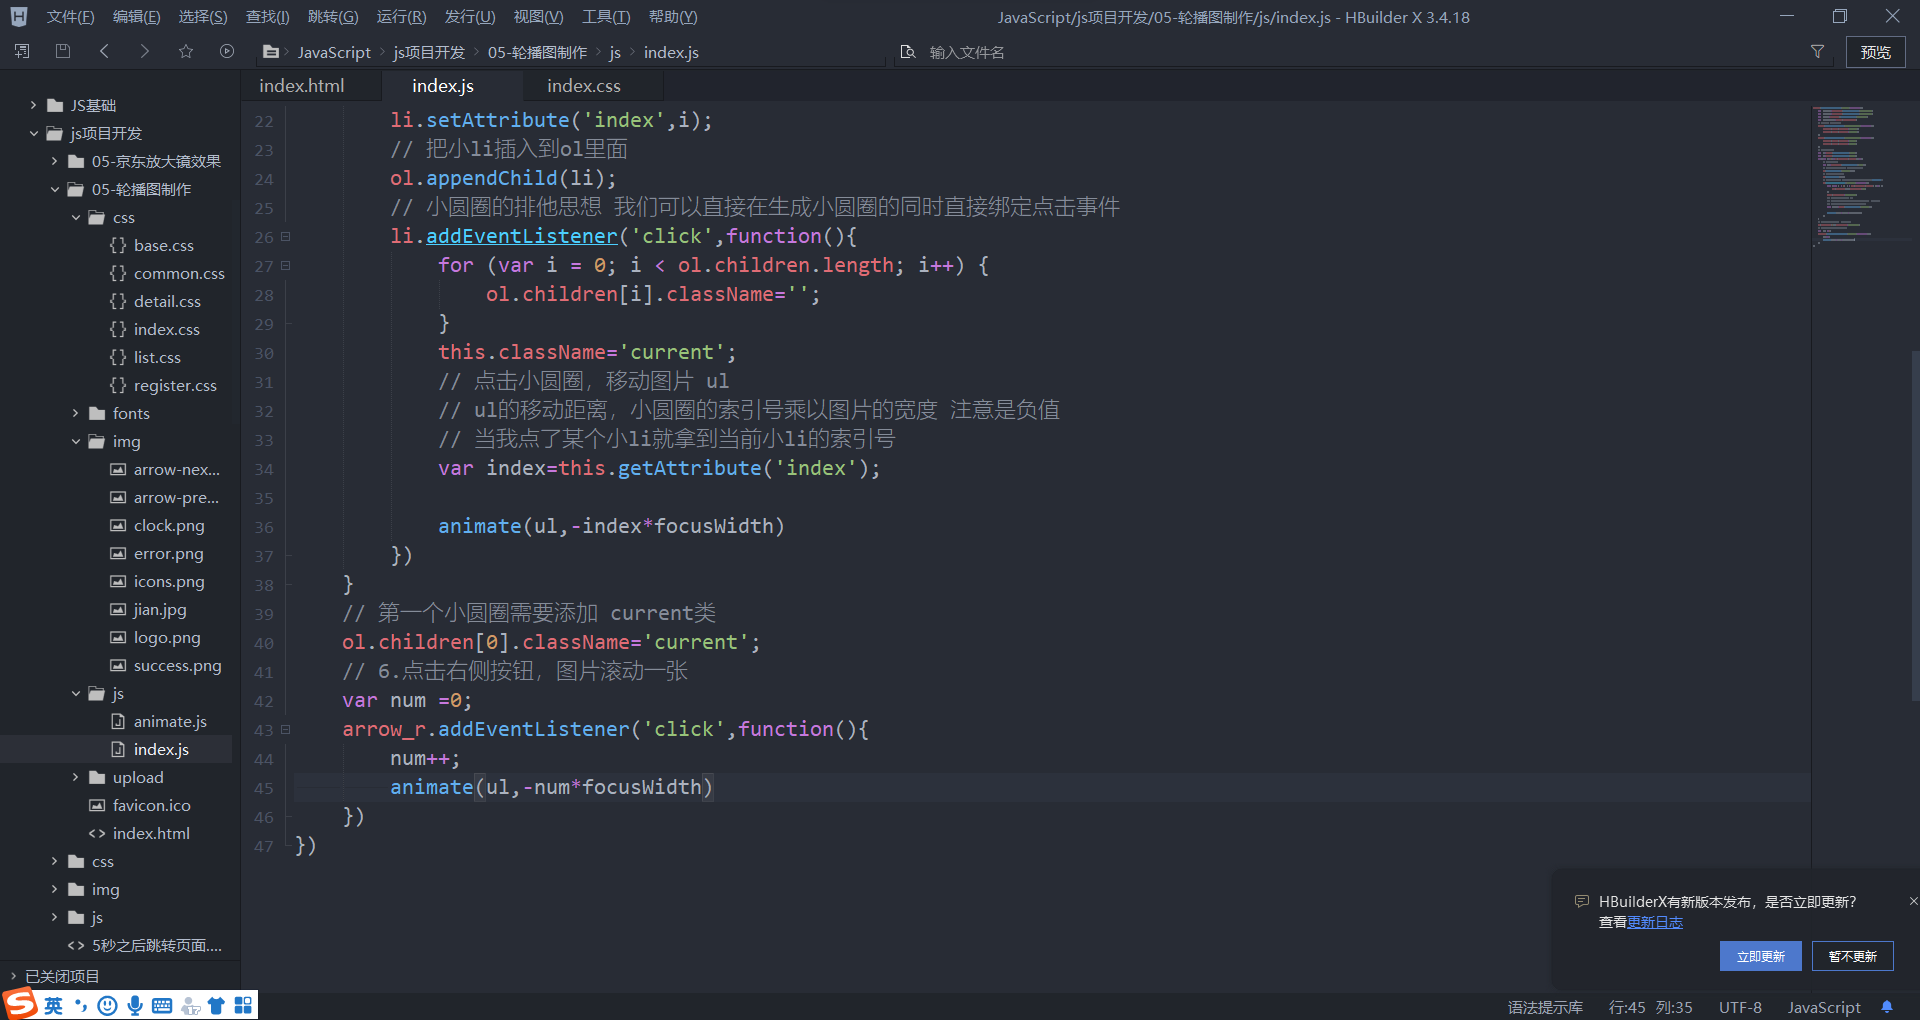Open the filter funnel icon near search
The image size is (1920, 1020).
(1818, 51)
